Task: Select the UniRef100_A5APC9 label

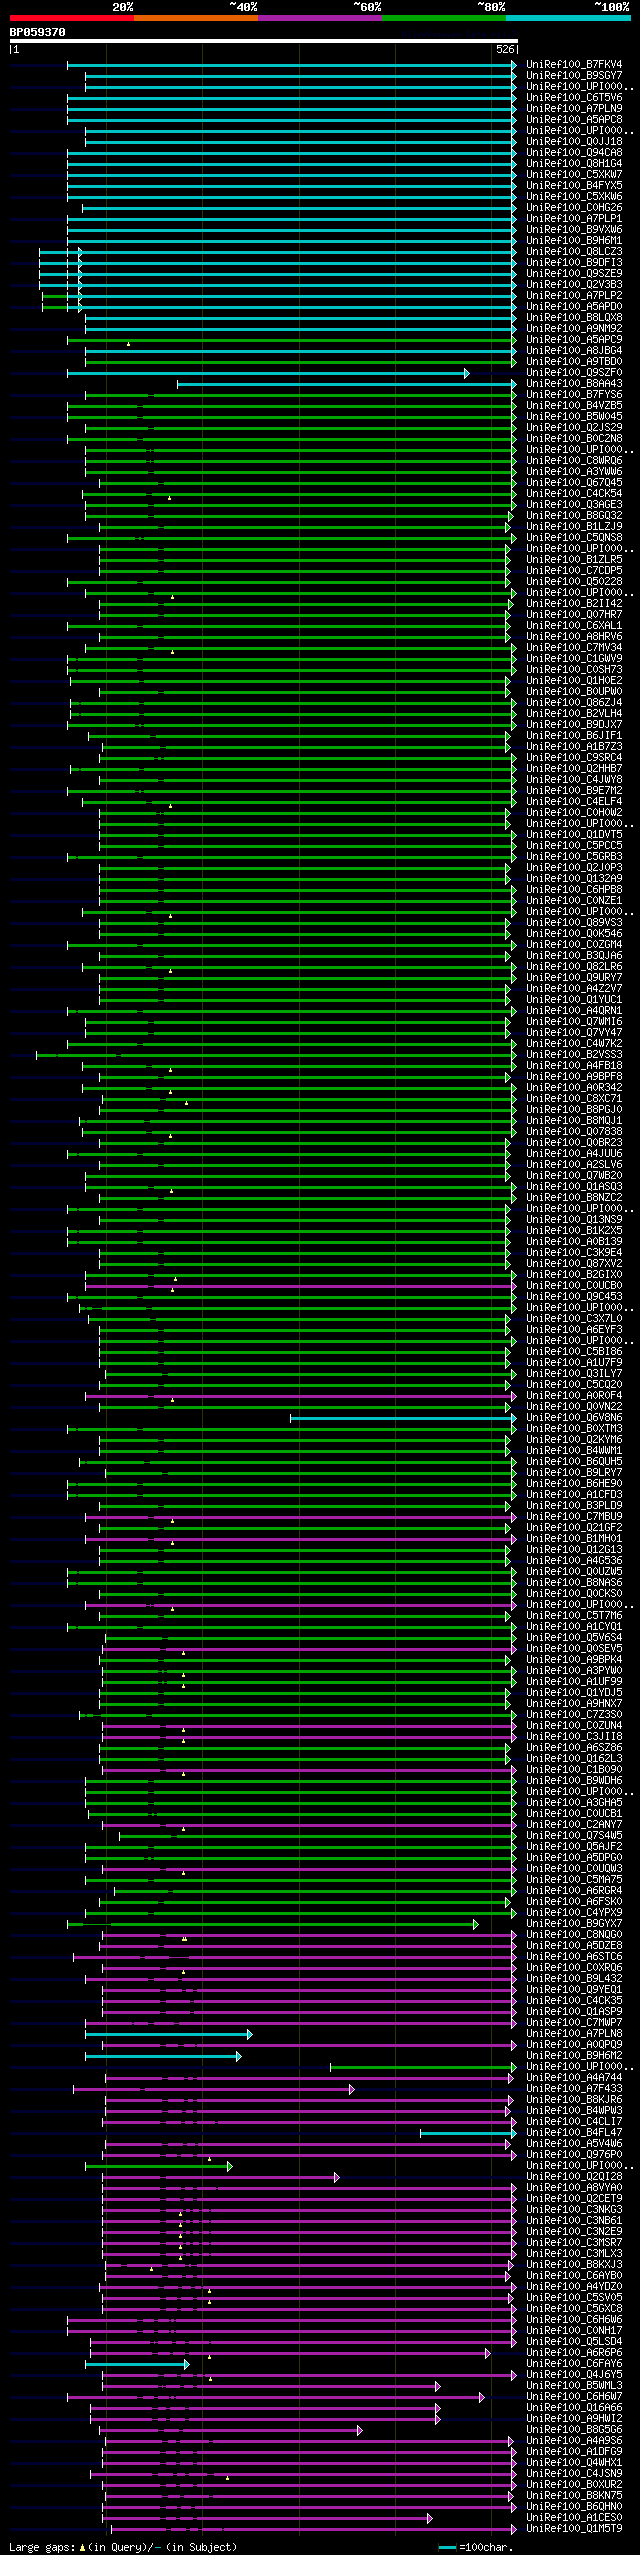Action: click(574, 340)
